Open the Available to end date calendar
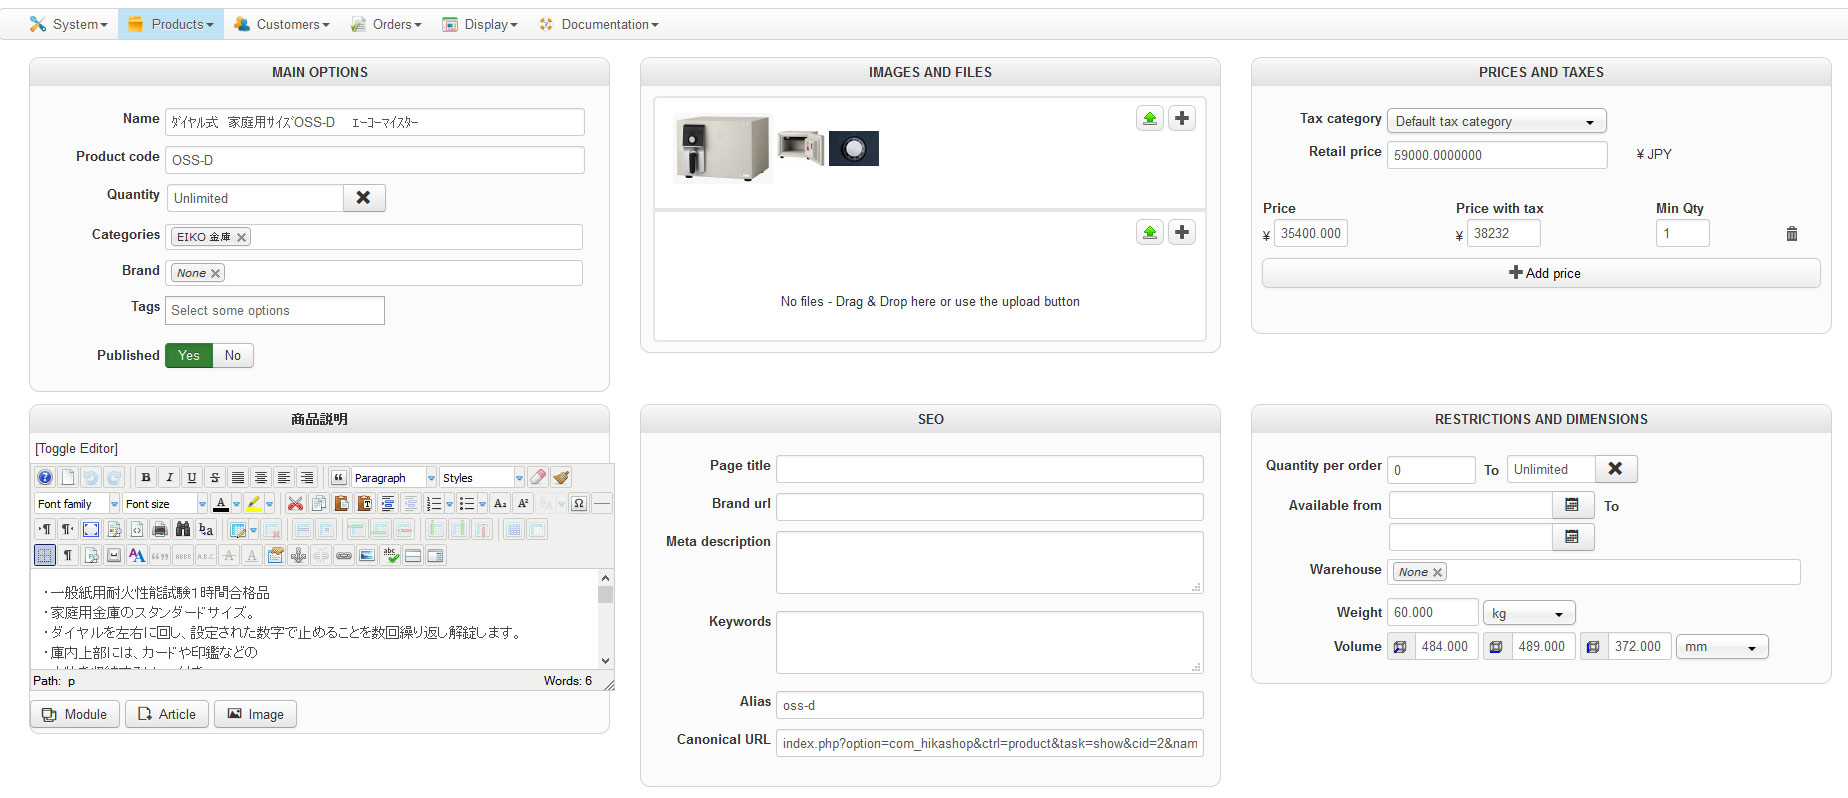The width and height of the screenshot is (1848, 798). [1572, 538]
